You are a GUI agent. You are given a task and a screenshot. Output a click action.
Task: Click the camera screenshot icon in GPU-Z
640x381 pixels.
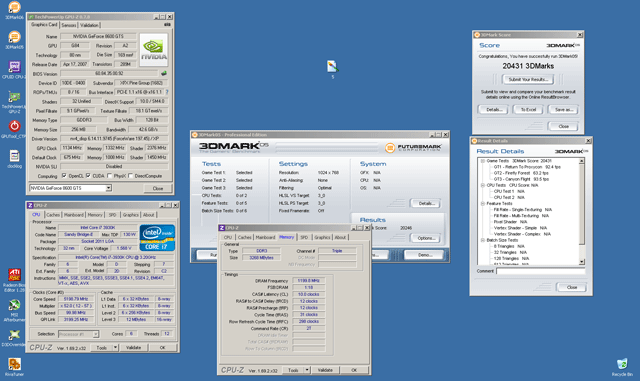click(167, 25)
